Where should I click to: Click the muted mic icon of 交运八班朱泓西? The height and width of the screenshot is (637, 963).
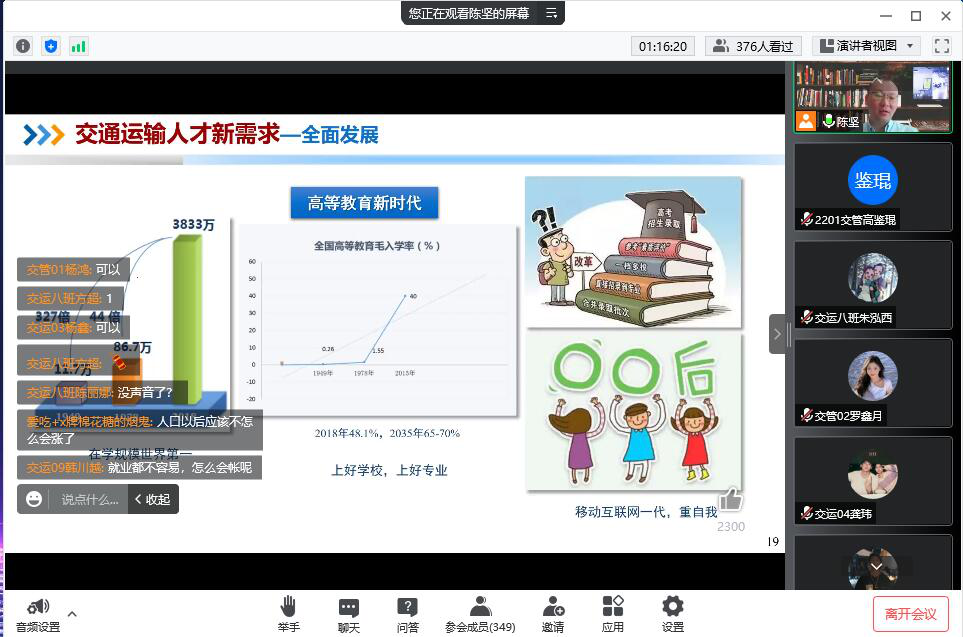(806, 318)
